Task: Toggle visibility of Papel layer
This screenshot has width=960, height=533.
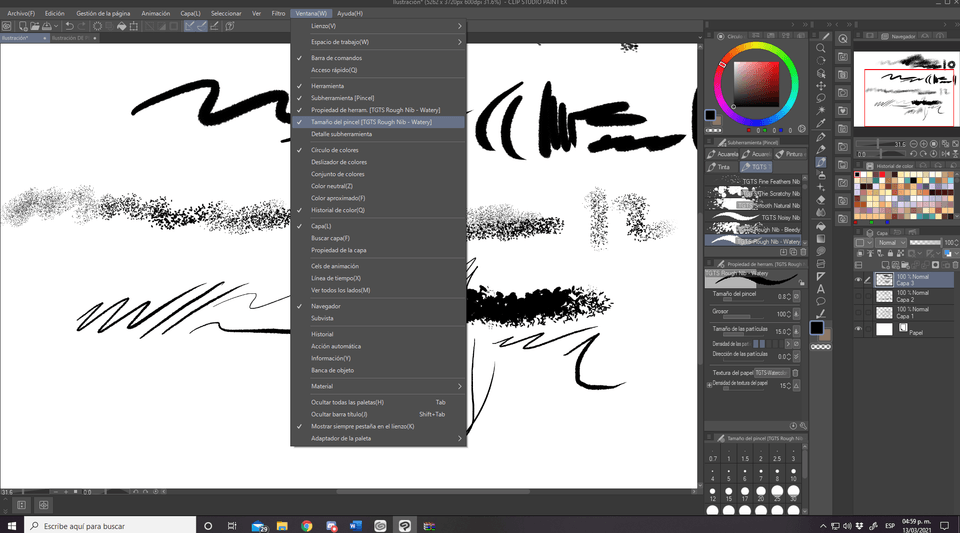Action: click(858, 329)
